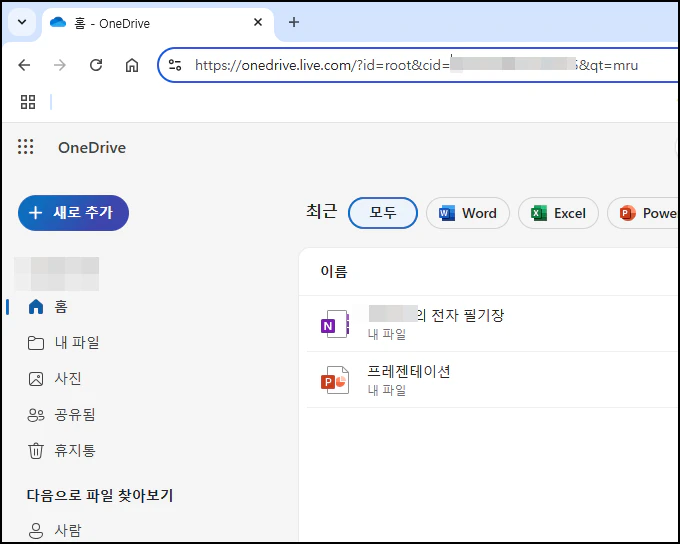Viewport: 680px width, 544px height.
Task: Open the browser apps grid shortcut
Action: (28, 102)
